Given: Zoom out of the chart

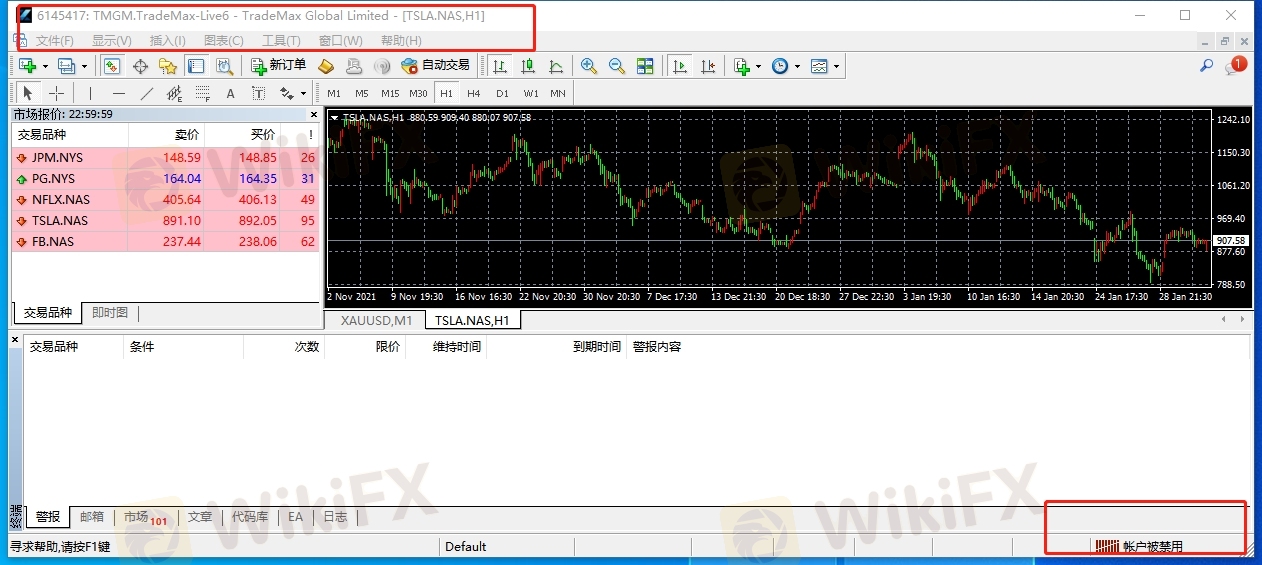Looking at the screenshot, I should coord(617,66).
